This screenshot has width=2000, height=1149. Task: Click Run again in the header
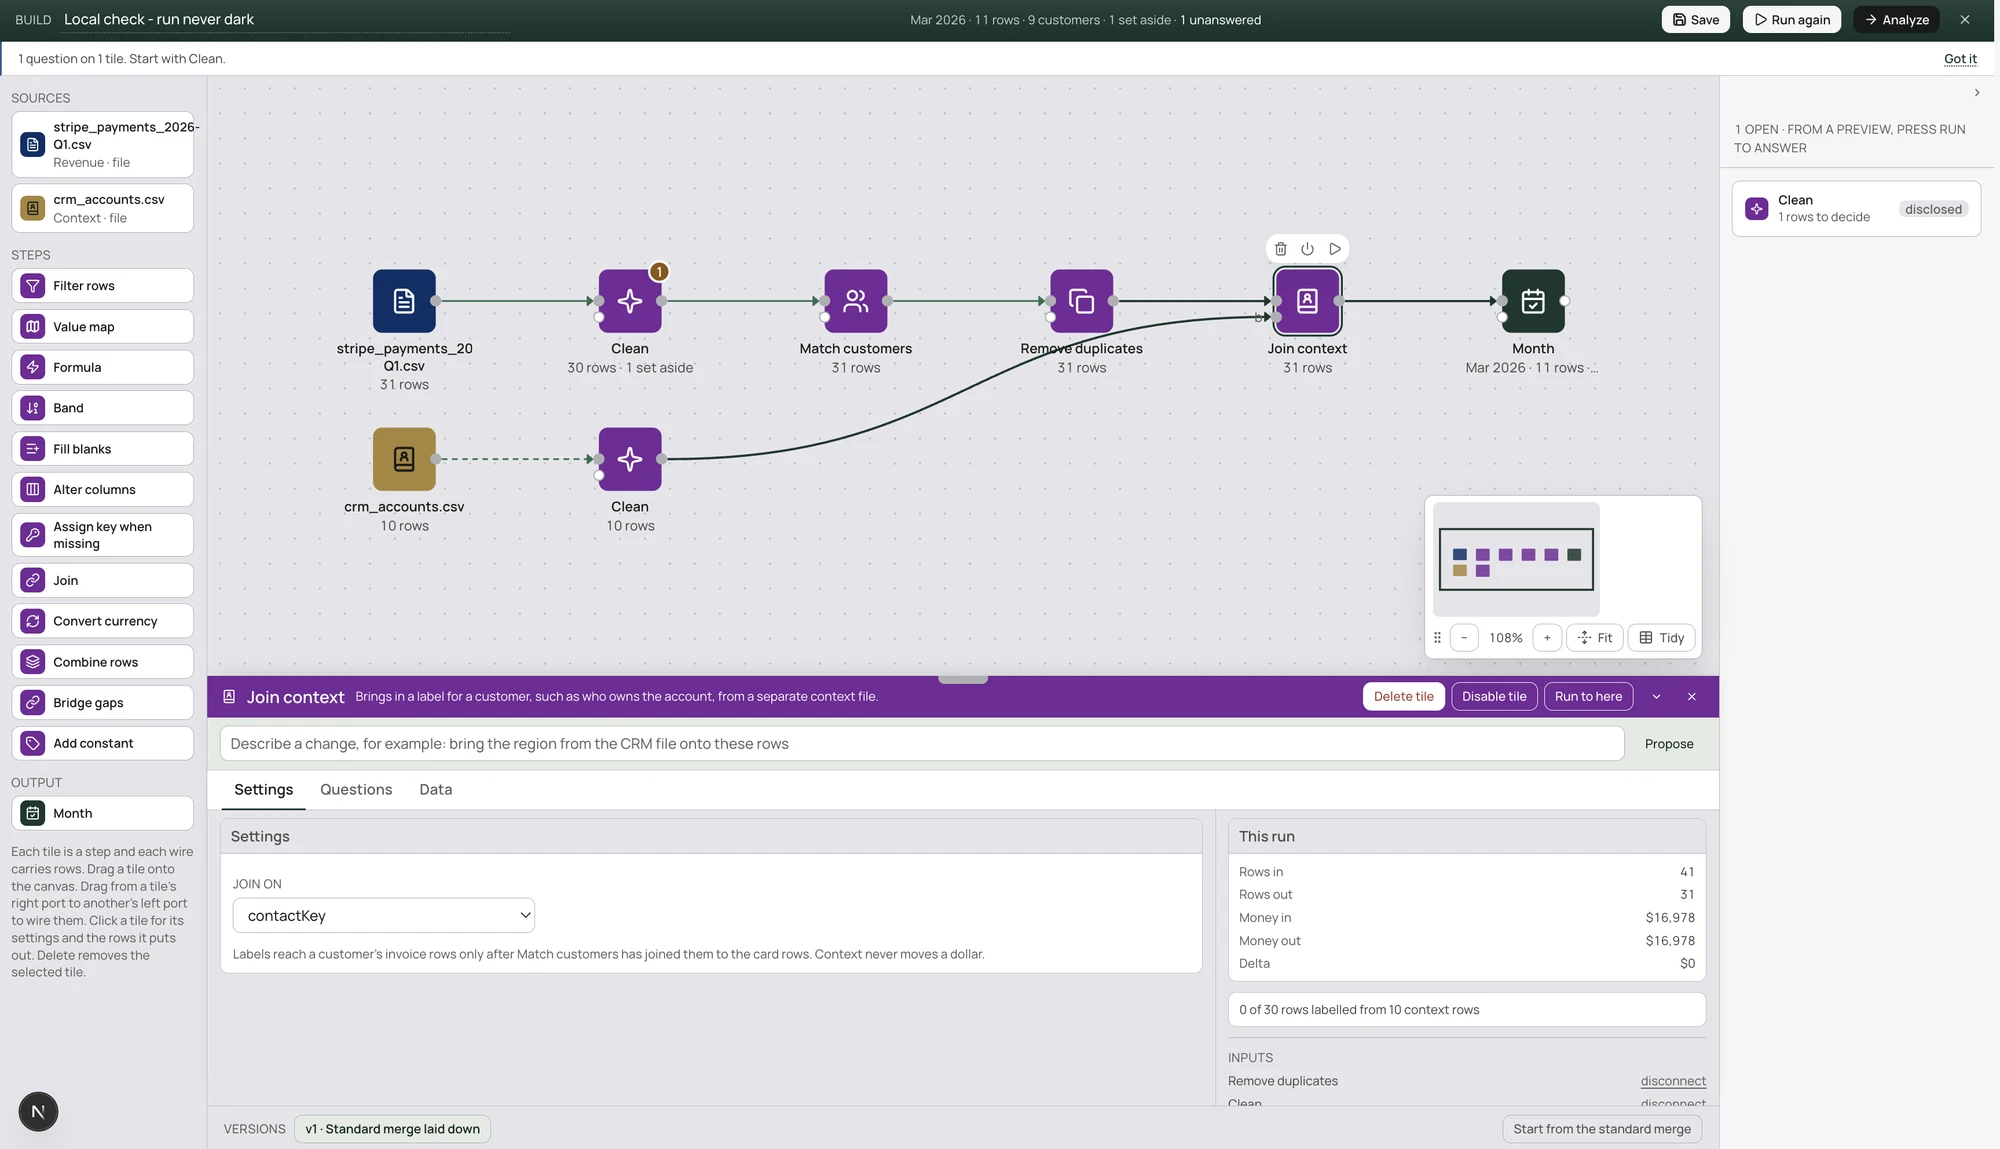(x=1791, y=20)
